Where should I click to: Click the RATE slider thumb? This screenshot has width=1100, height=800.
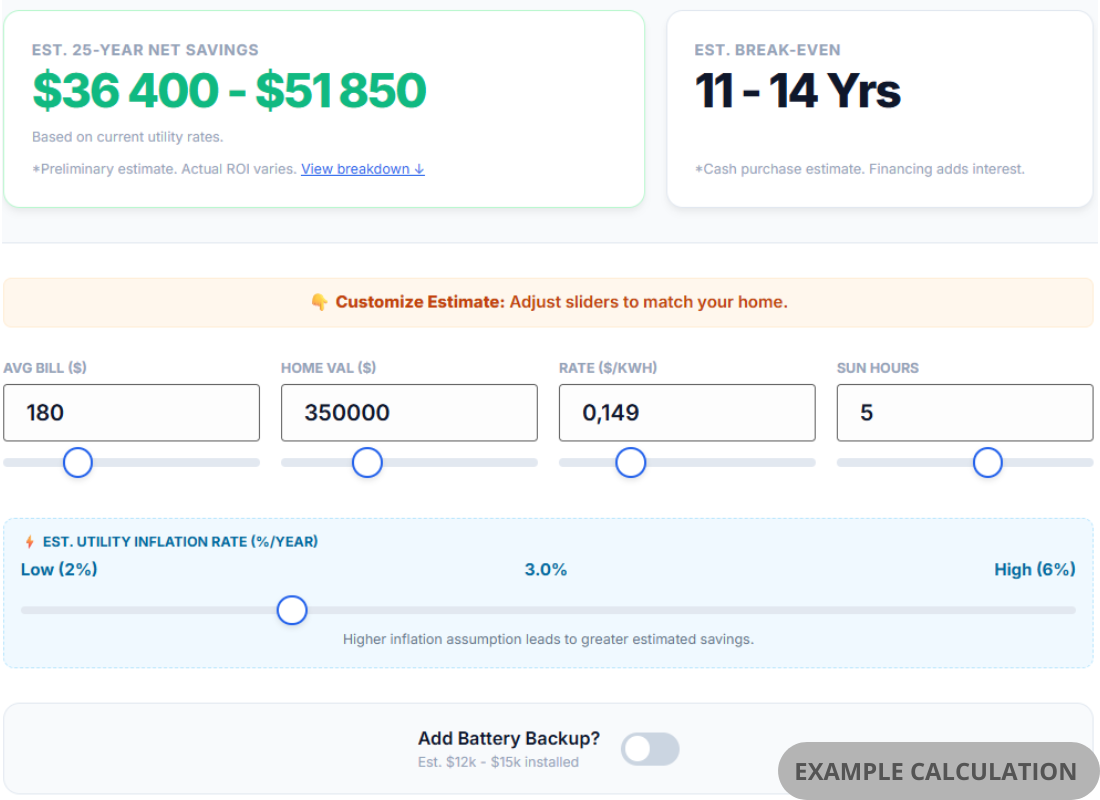(x=631, y=462)
